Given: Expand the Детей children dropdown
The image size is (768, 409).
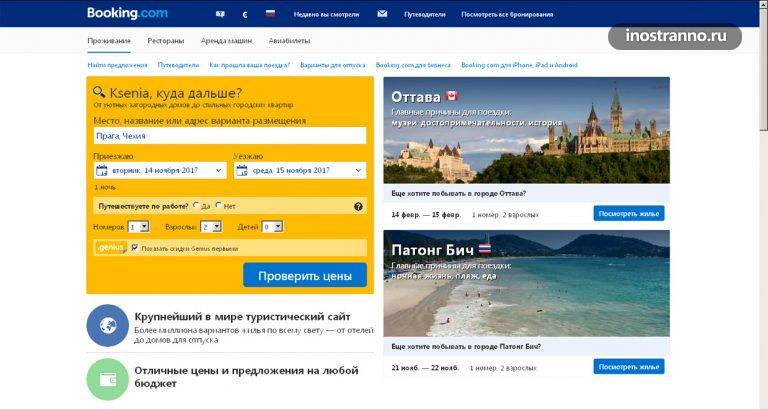Looking at the screenshot, I should [x=272, y=227].
